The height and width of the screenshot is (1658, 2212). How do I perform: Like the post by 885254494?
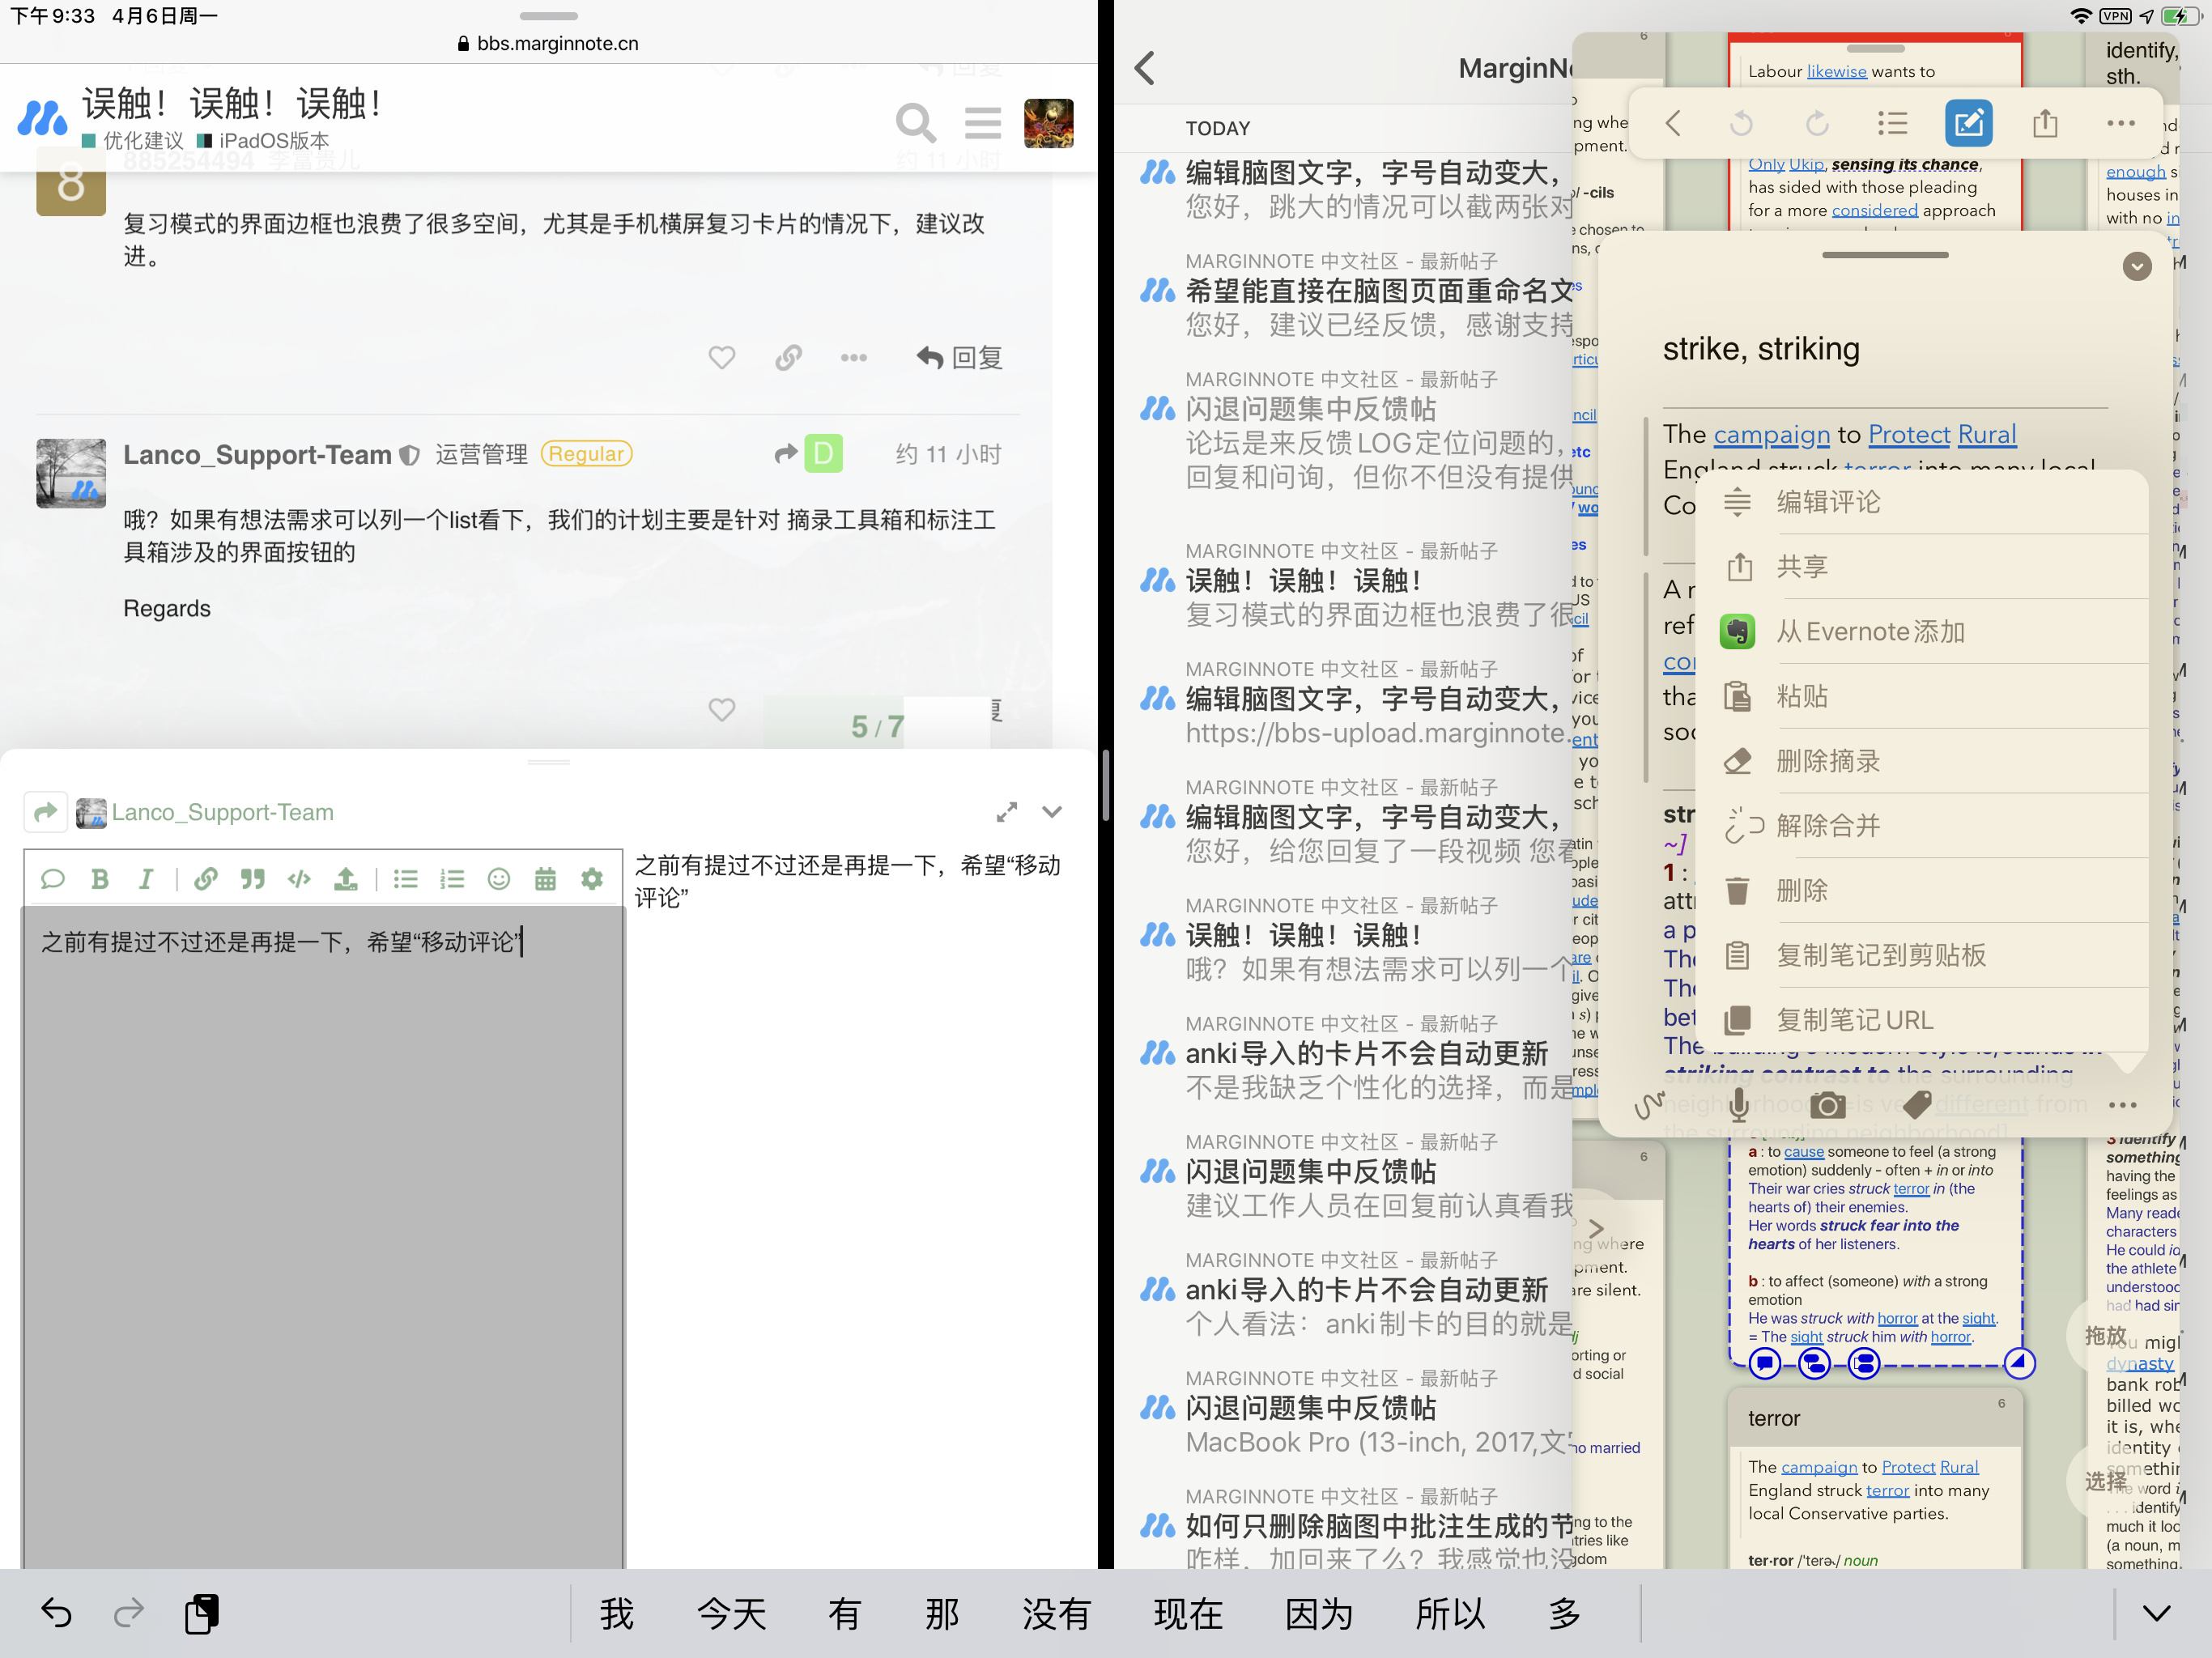click(x=721, y=357)
